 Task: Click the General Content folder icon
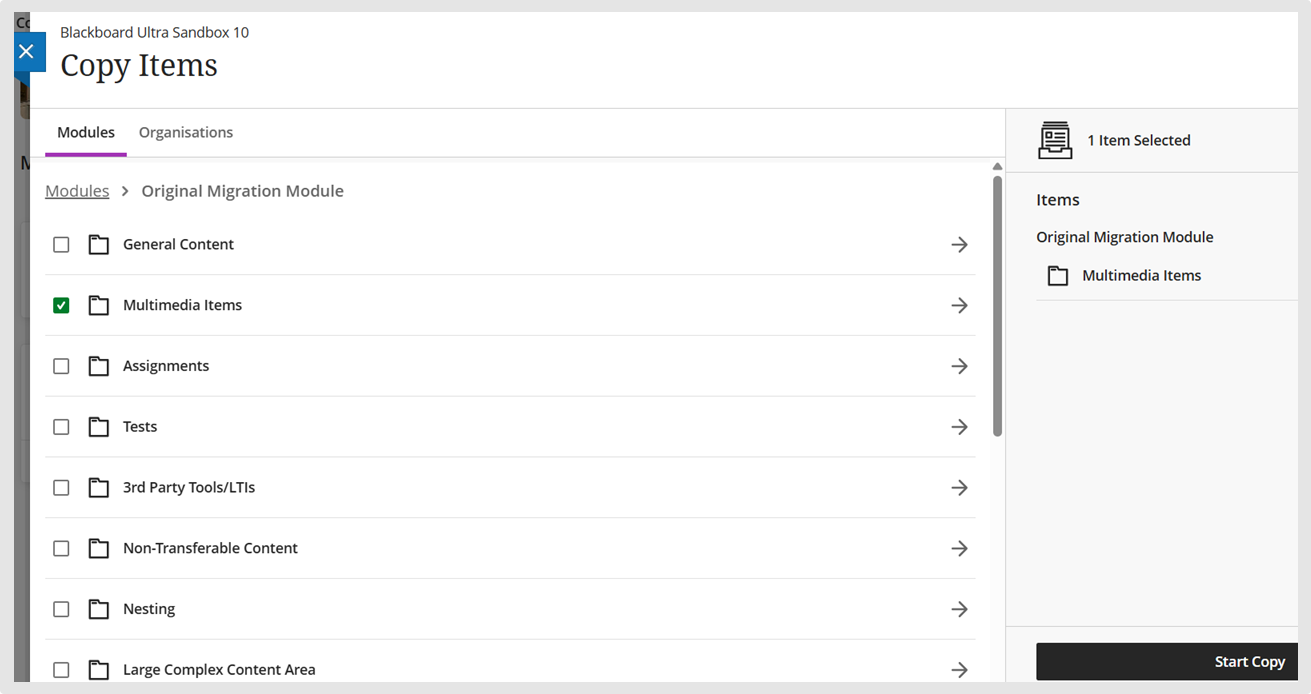(x=98, y=244)
